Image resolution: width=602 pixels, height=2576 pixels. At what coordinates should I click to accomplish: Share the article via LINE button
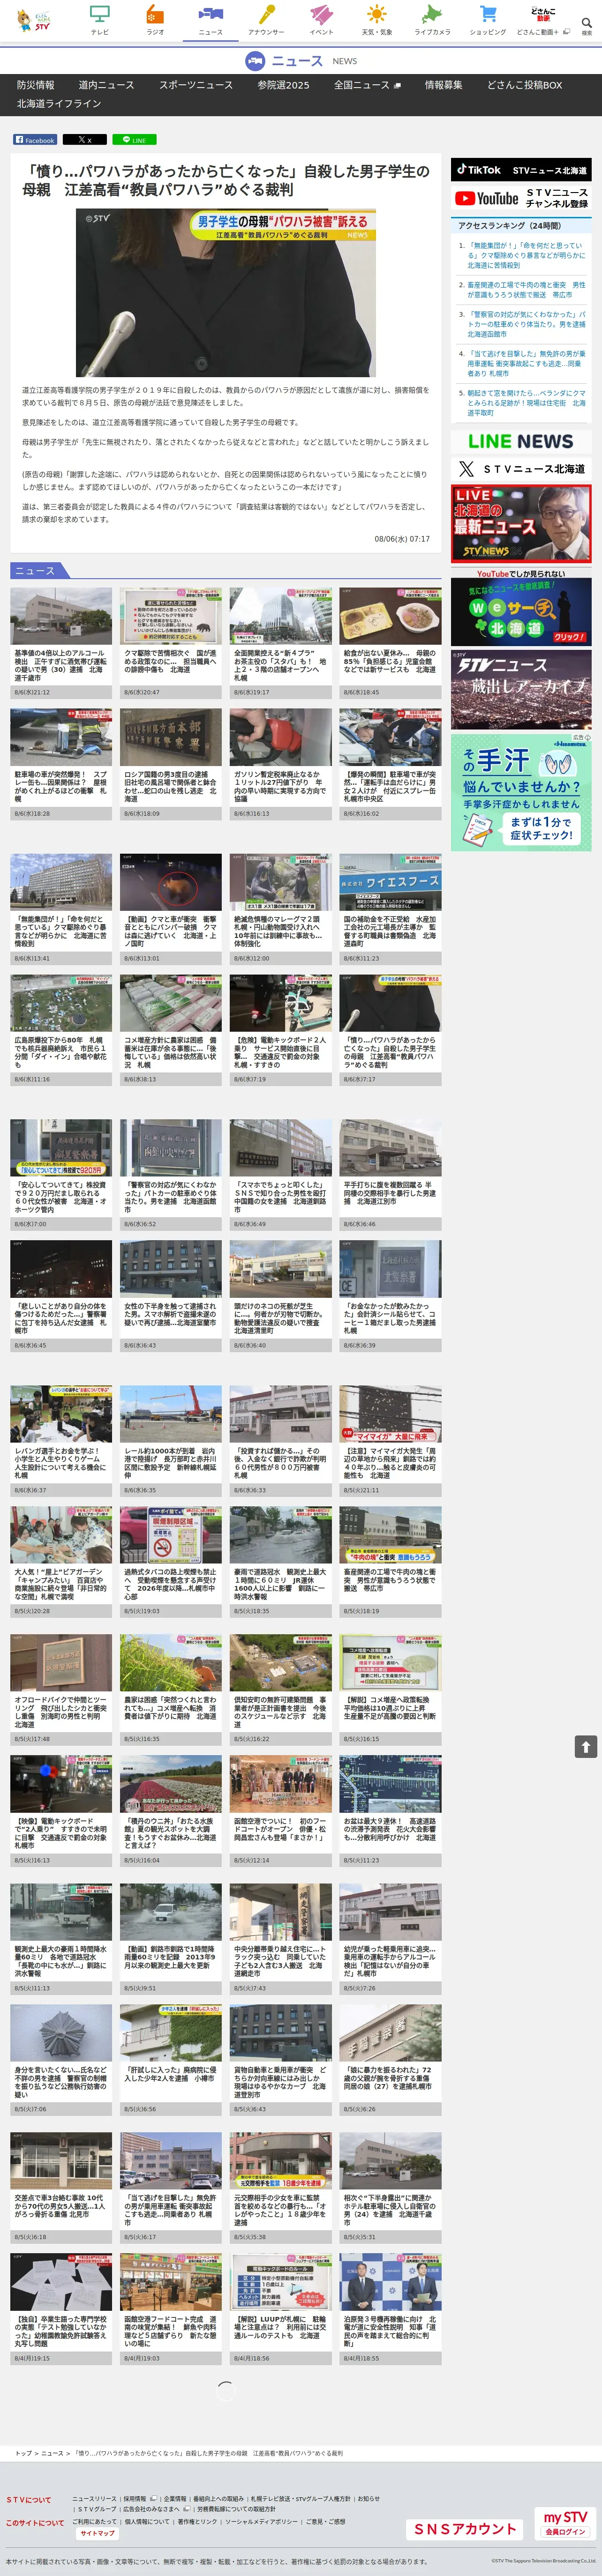134,140
